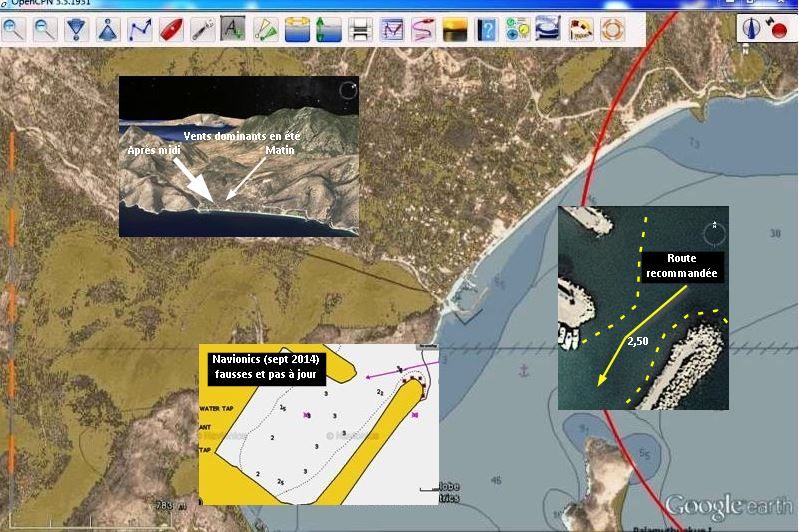Click the 'Route recommandée' label
The width and height of the screenshot is (799, 532).
click(x=682, y=265)
